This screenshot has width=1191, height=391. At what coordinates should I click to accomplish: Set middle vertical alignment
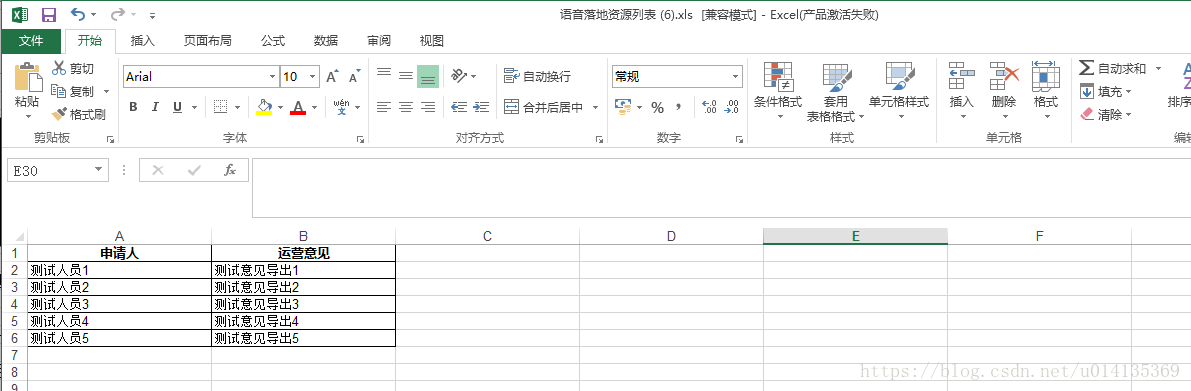tap(406, 76)
